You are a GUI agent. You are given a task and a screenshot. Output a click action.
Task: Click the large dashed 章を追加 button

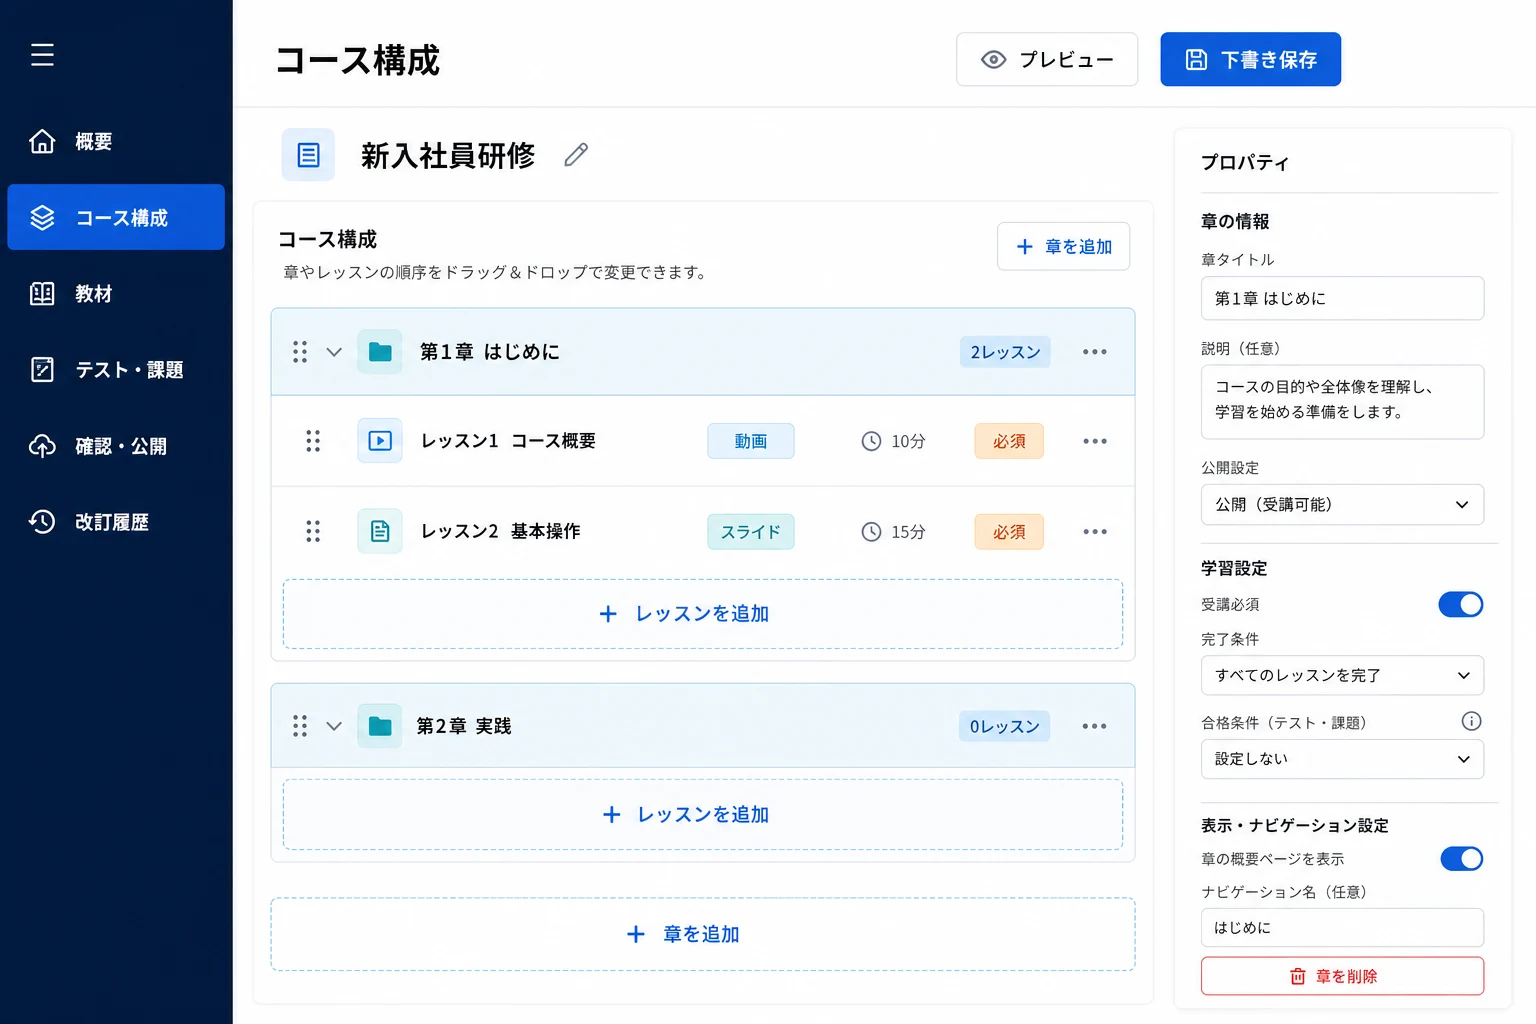[703, 934]
